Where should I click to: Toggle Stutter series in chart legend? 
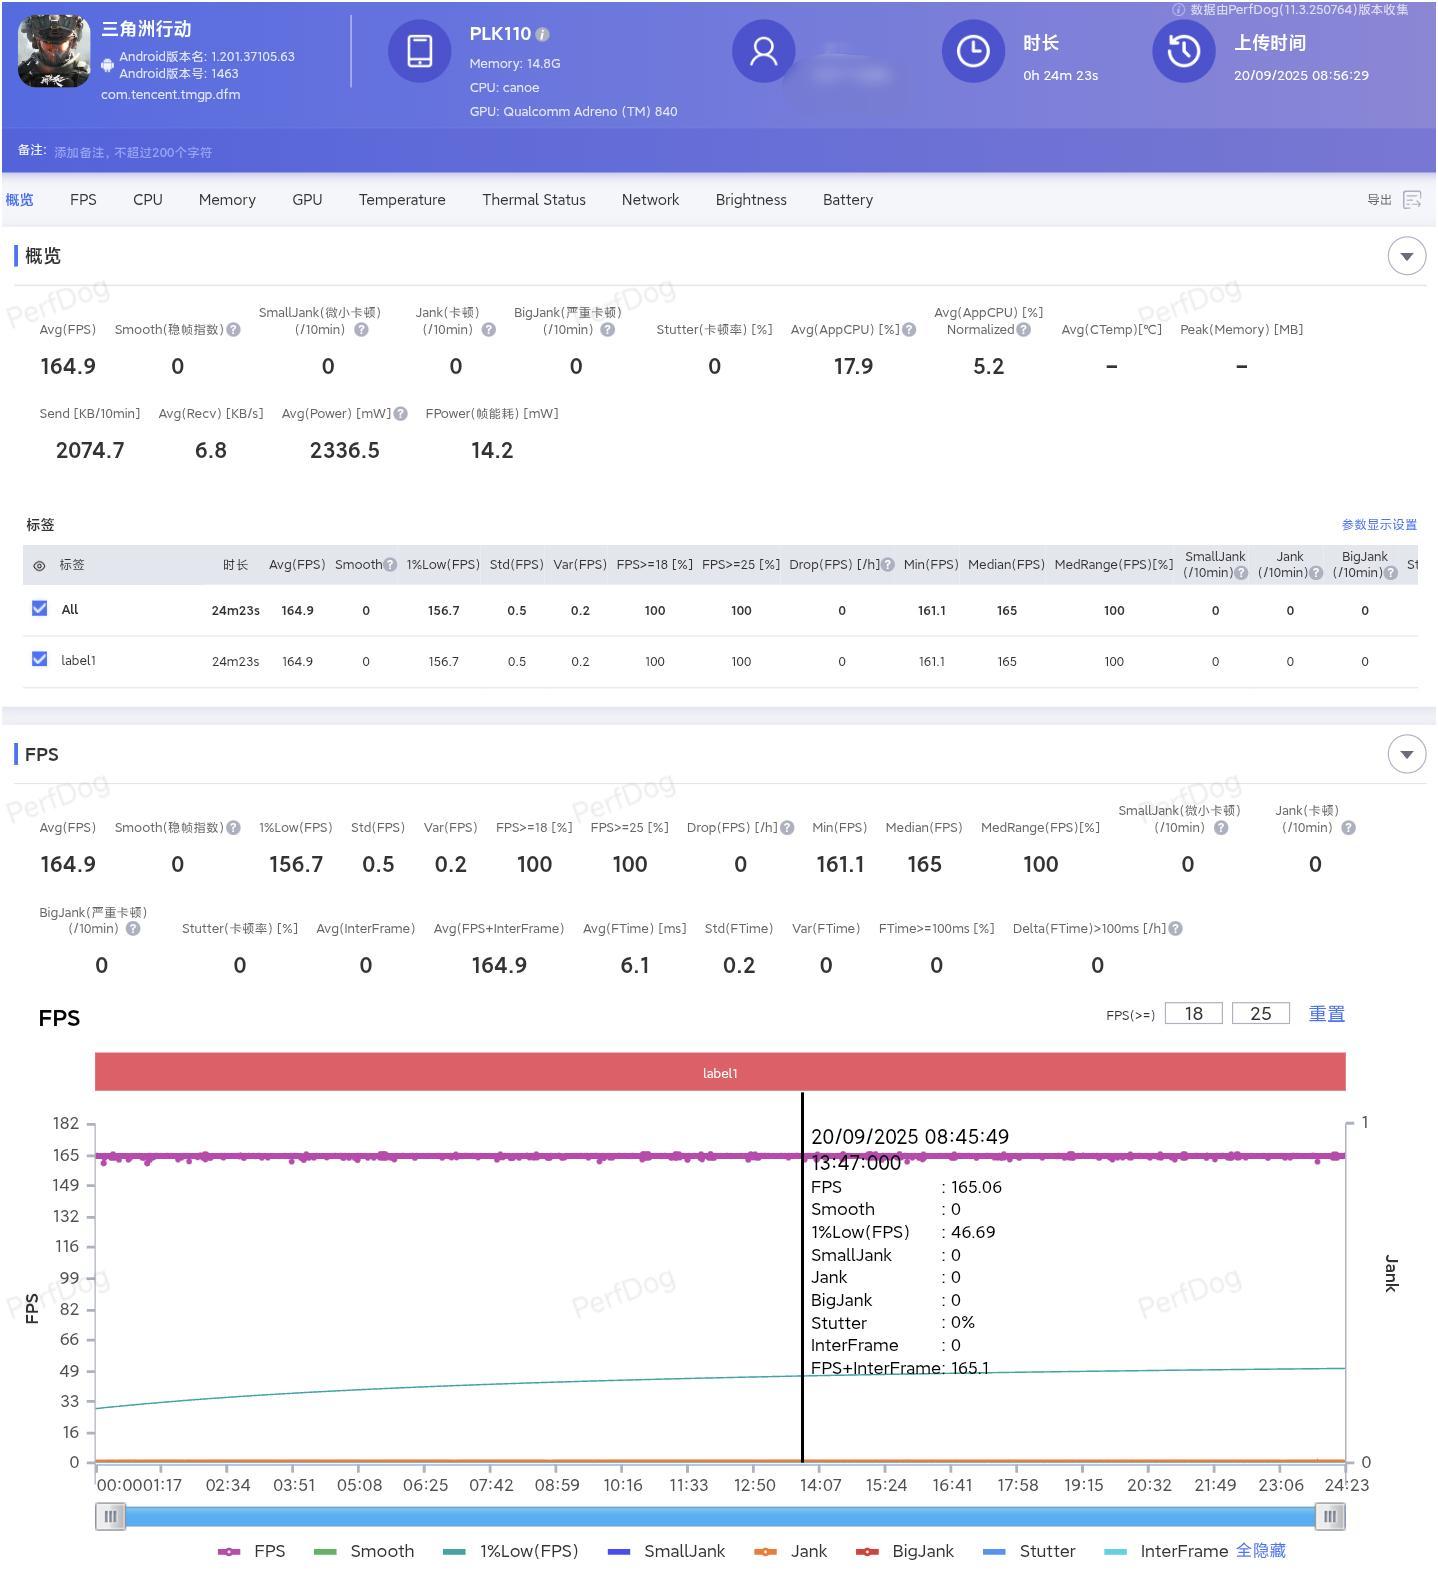point(1029,1552)
